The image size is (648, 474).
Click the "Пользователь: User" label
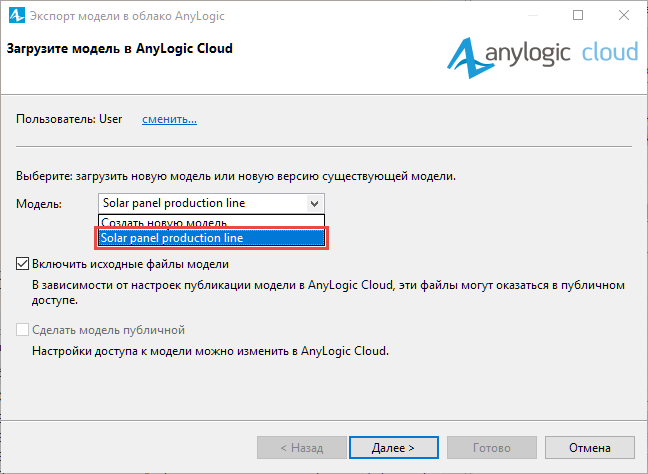pyautogui.click(x=69, y=119)
